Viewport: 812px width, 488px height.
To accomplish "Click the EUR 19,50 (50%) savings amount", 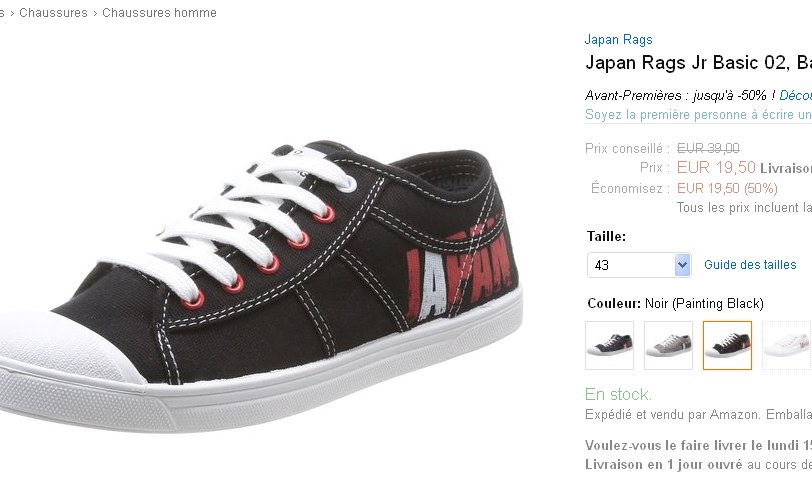I will [x=727, y=187].
